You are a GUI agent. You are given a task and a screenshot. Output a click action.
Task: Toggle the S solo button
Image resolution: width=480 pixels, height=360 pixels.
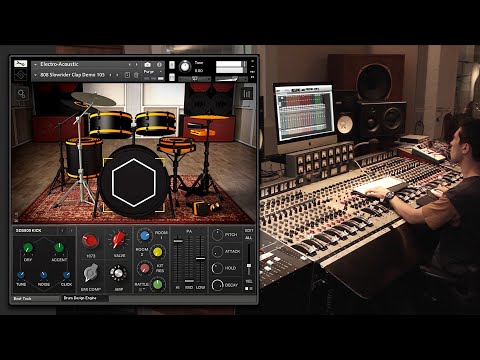coord(172,65)
